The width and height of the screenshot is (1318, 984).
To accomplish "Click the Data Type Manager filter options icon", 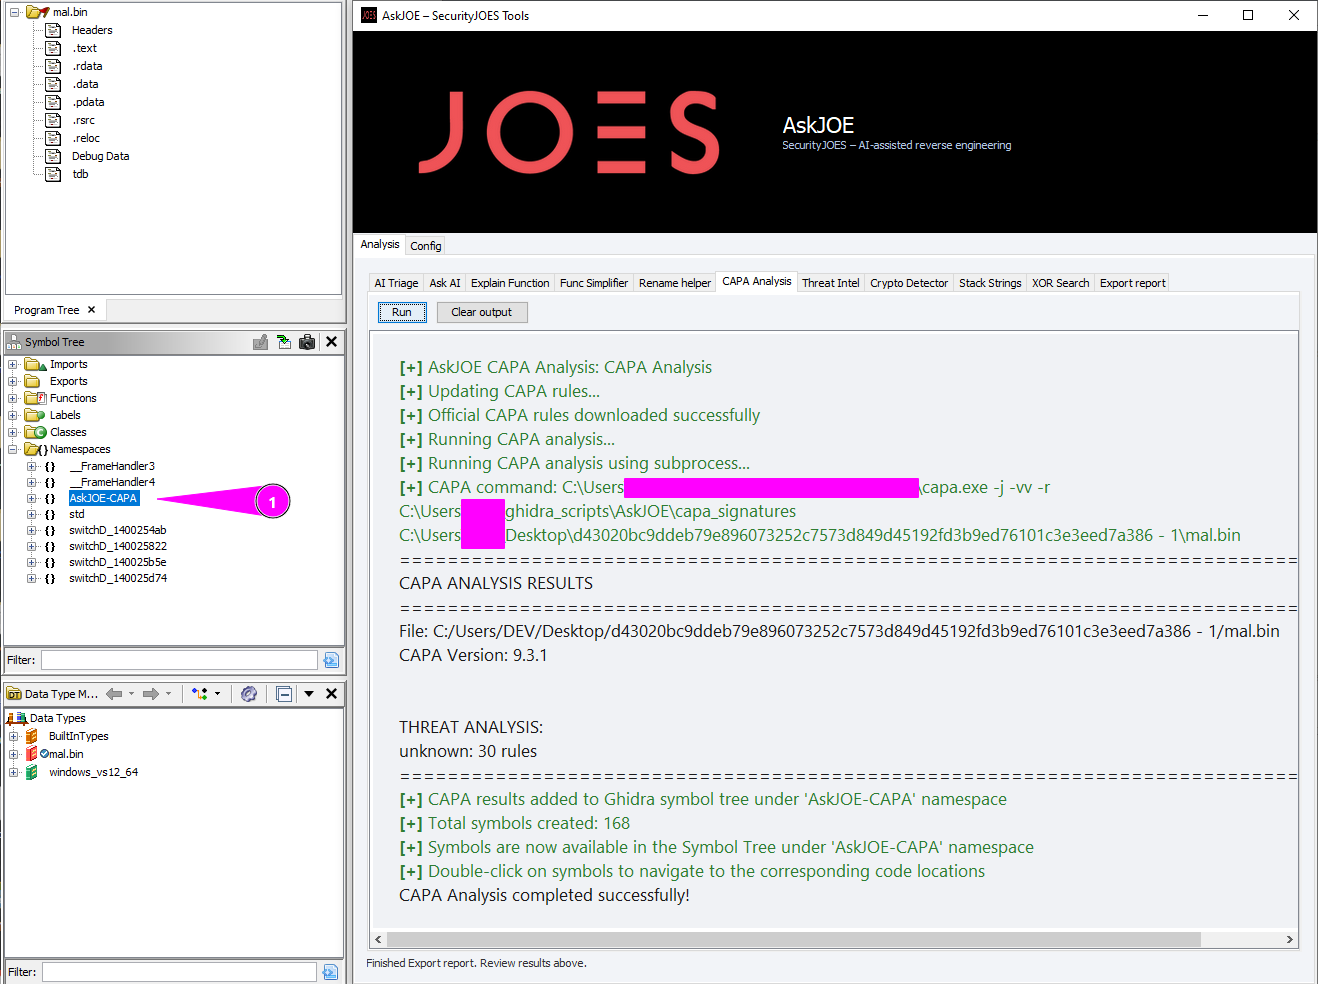I will click(x=330, y=972).
